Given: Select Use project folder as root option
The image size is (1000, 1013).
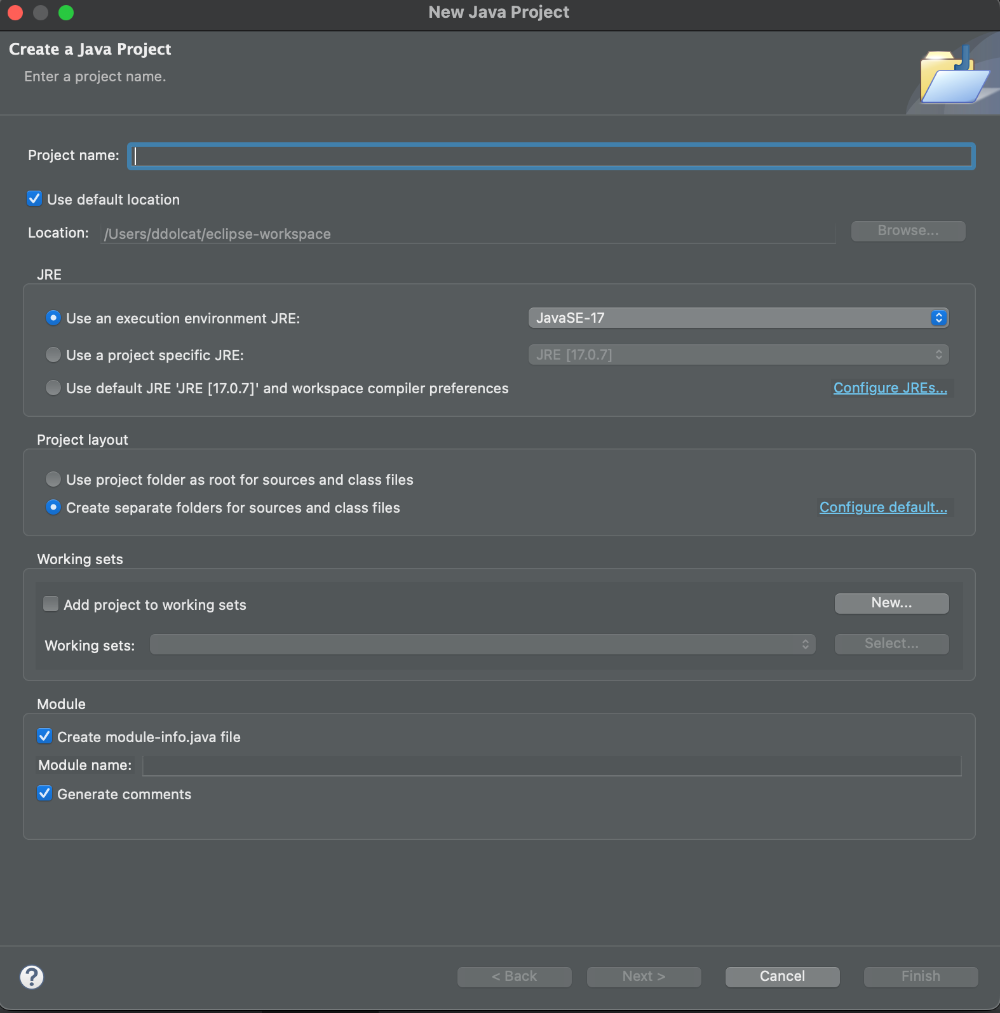Looking at the screenshot, I should [x=53, y=480].
